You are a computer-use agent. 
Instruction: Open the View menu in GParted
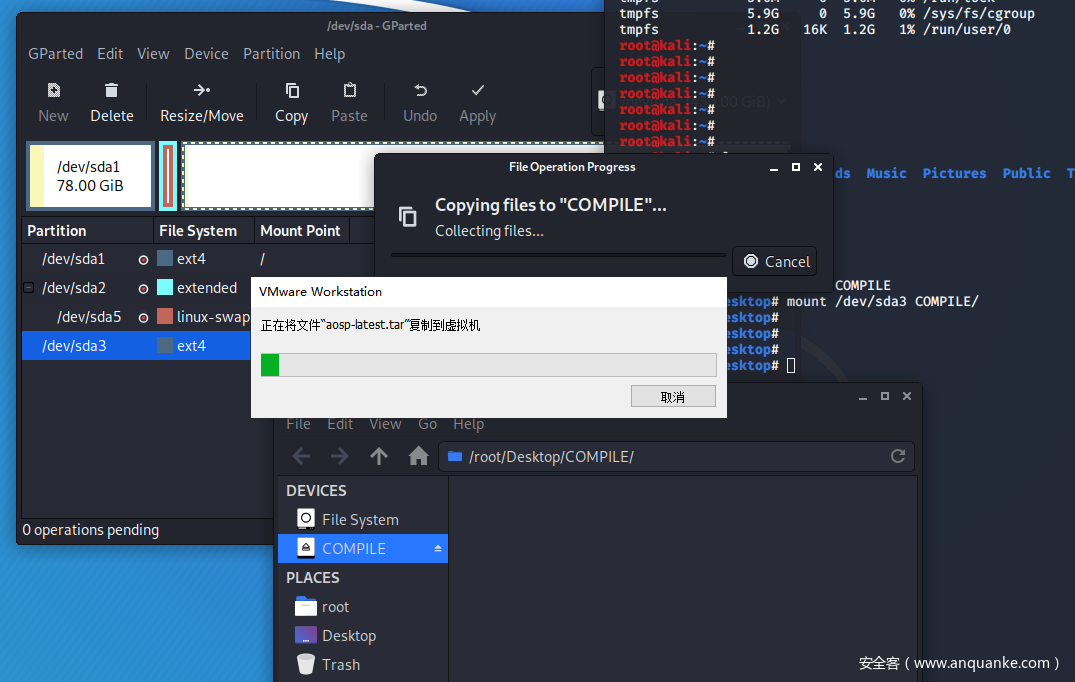[153, 54]
